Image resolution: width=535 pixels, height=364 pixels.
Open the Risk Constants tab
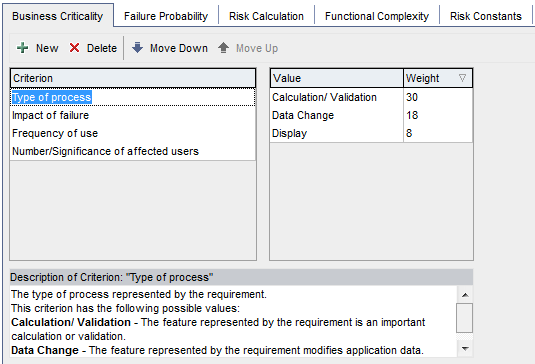pos(486,16)
